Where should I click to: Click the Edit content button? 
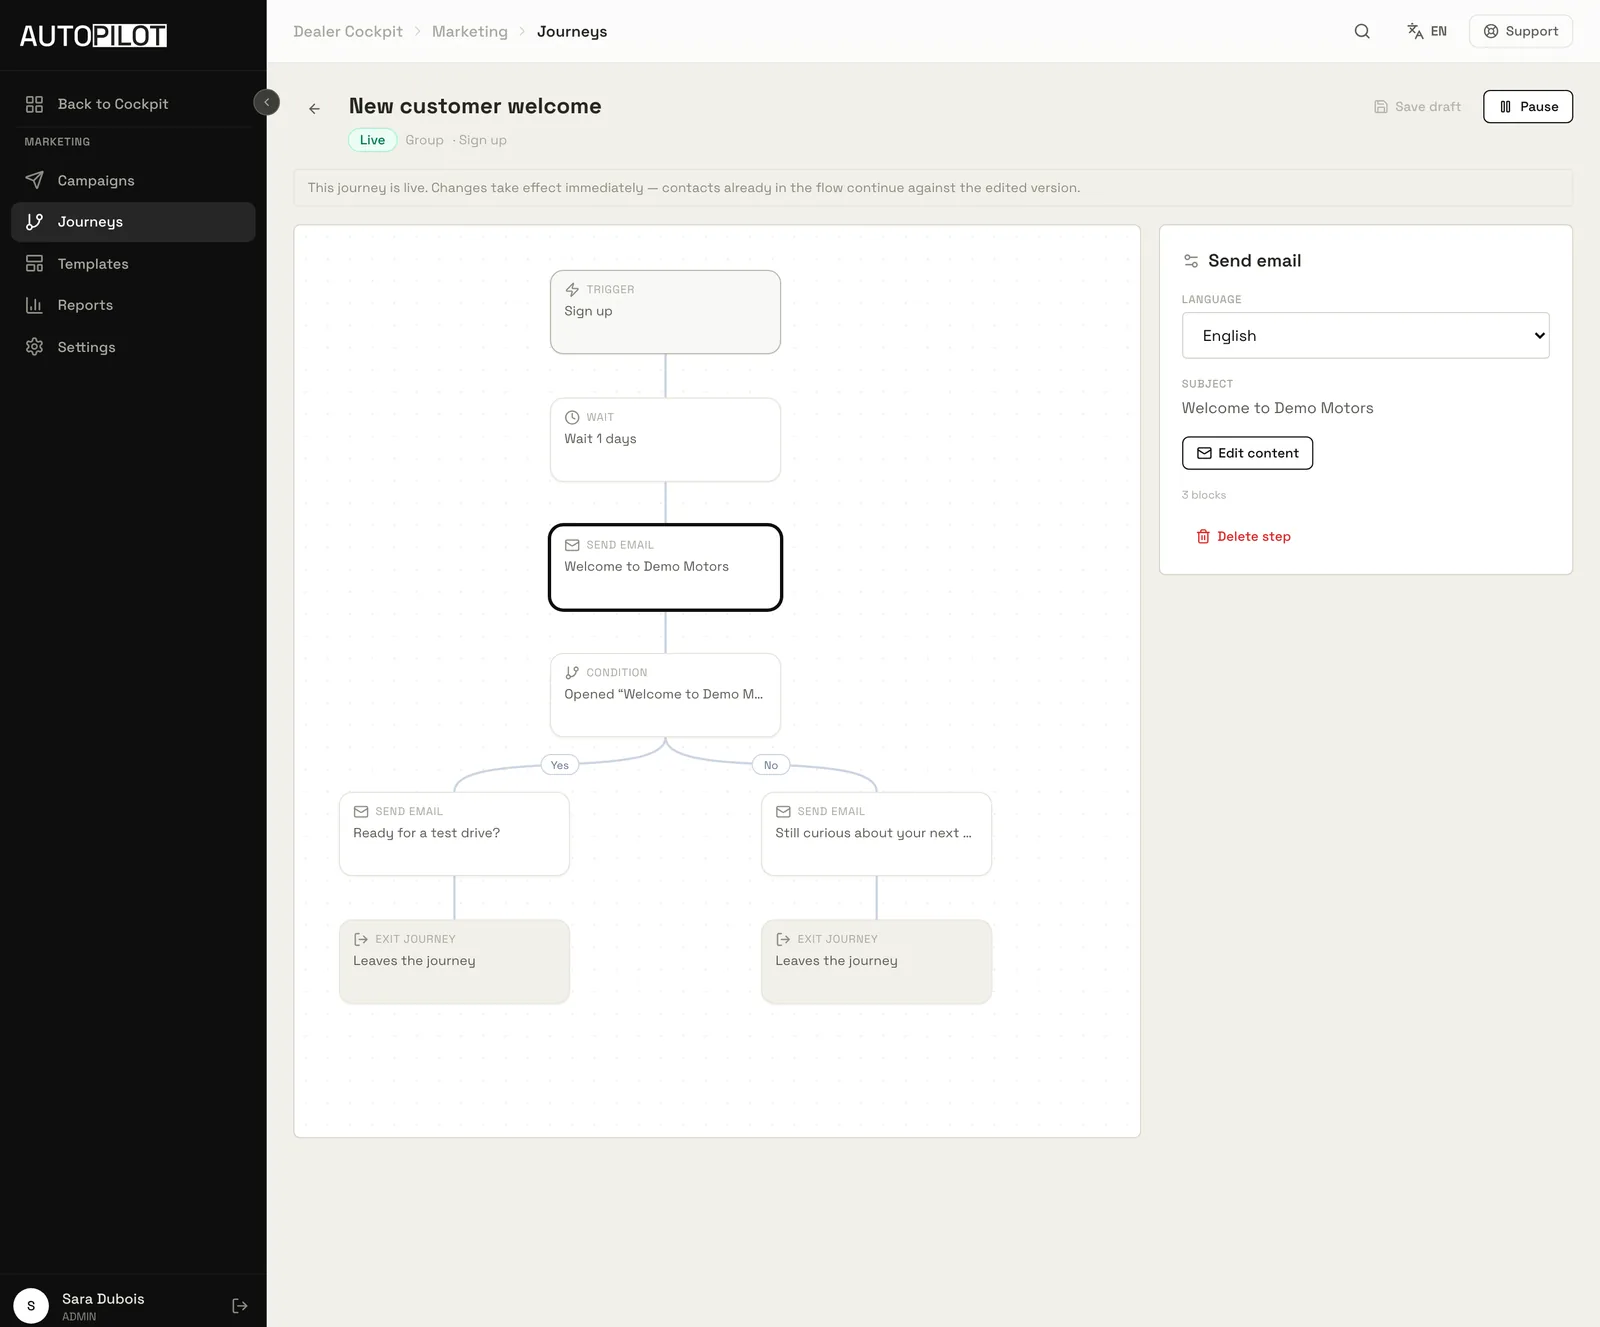click(1247, 453)
